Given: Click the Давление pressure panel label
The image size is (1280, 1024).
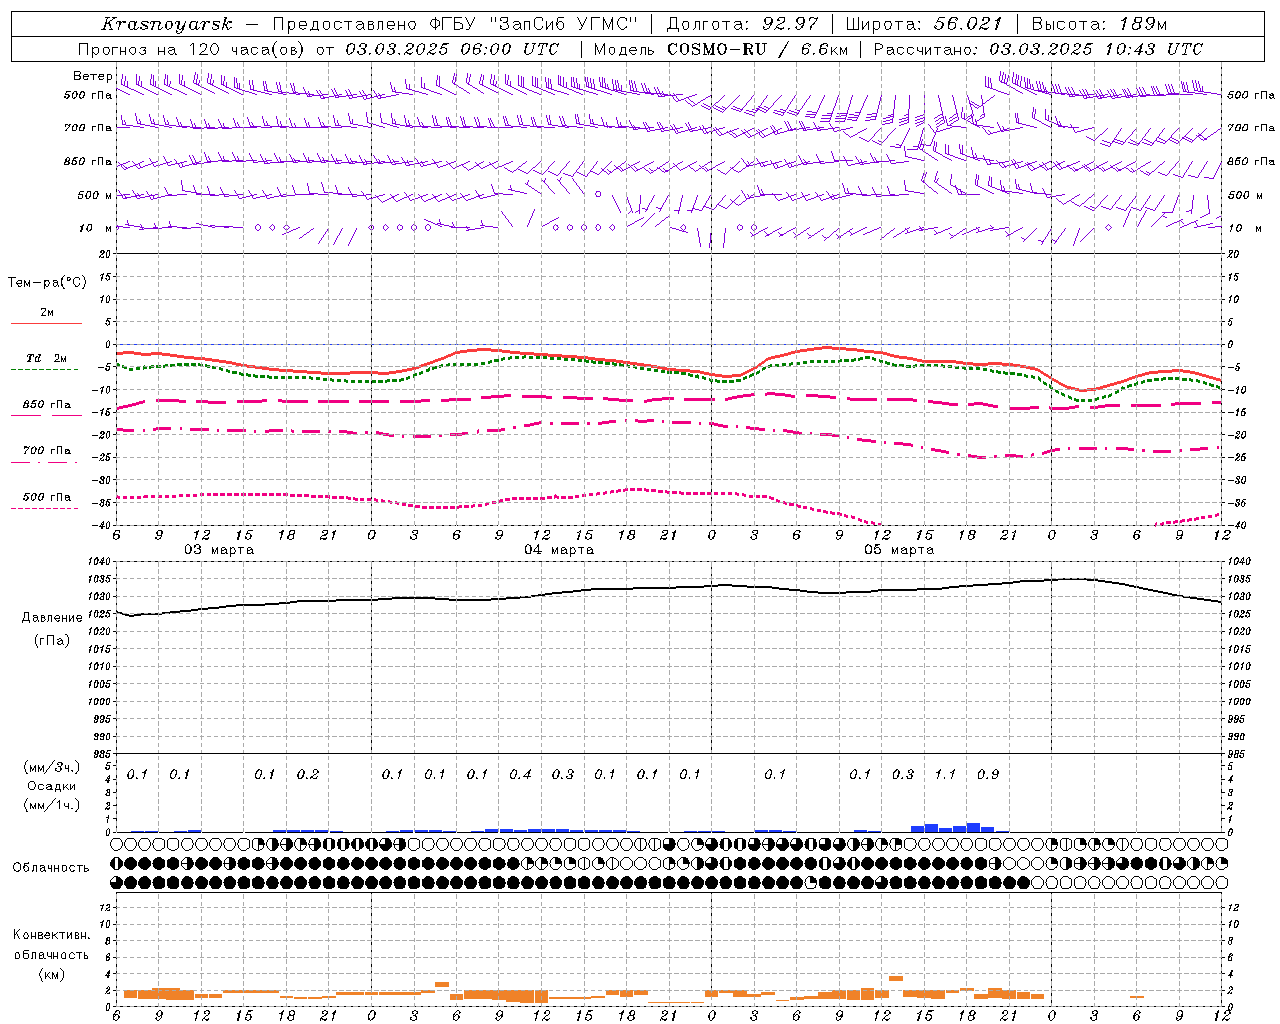Looking at the screenshot, I should click(52, 618).
